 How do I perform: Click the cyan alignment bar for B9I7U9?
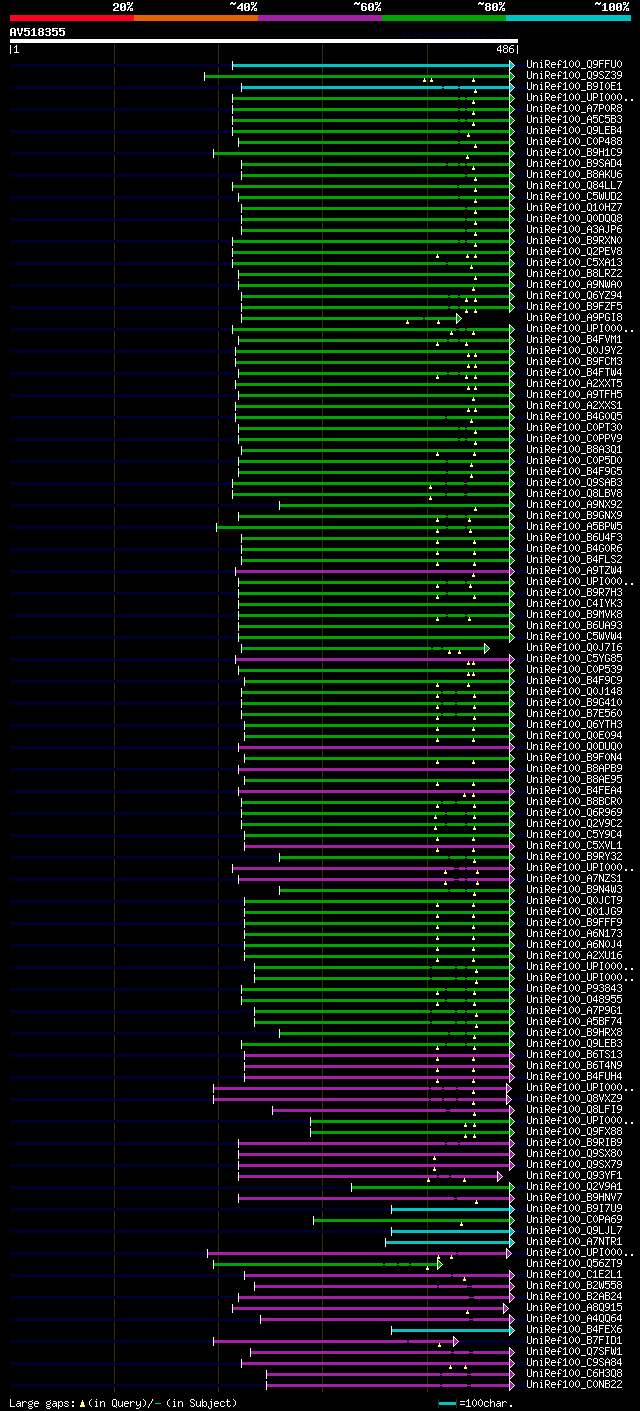click(x=453, y=1209)
